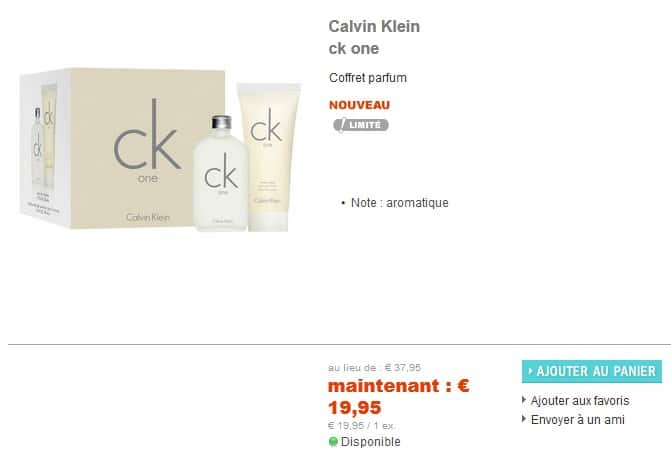Click the ck one perfume bottle image
Screen dimensions: 671x451
tap(220, 173)
